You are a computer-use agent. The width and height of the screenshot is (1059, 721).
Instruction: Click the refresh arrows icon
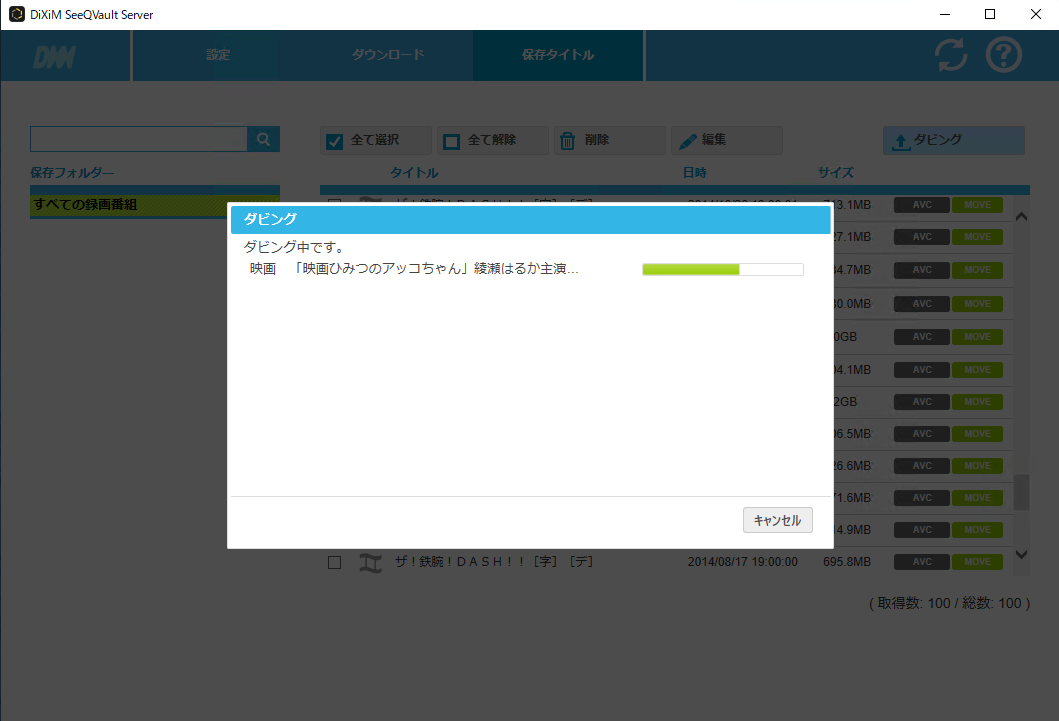pos(951,55)
